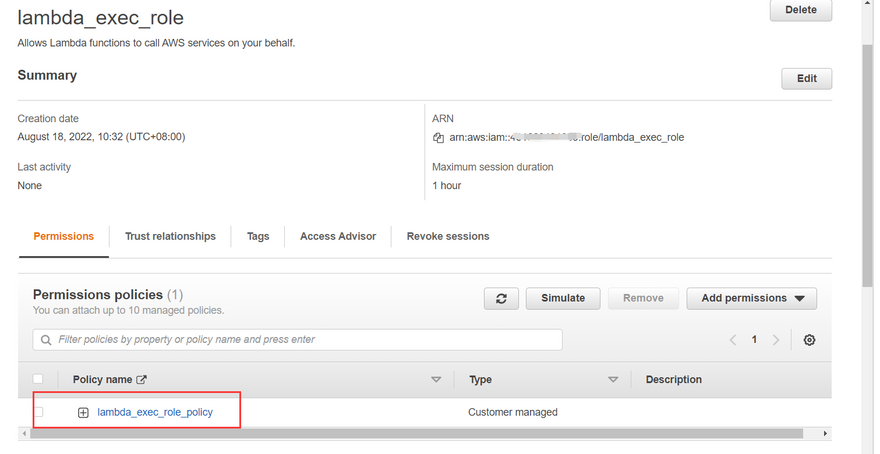880x454 pixels.
Task: Tick the select-all checkbox in the table header
Action: (x=38, y=380)
